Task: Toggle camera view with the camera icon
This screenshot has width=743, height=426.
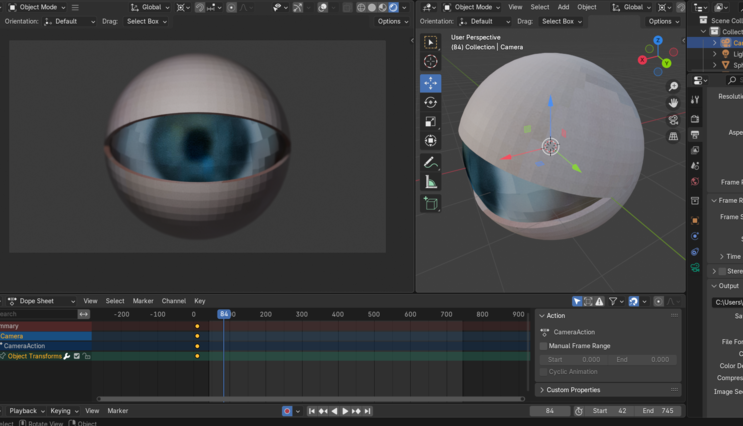Action: tap(674, 119)
